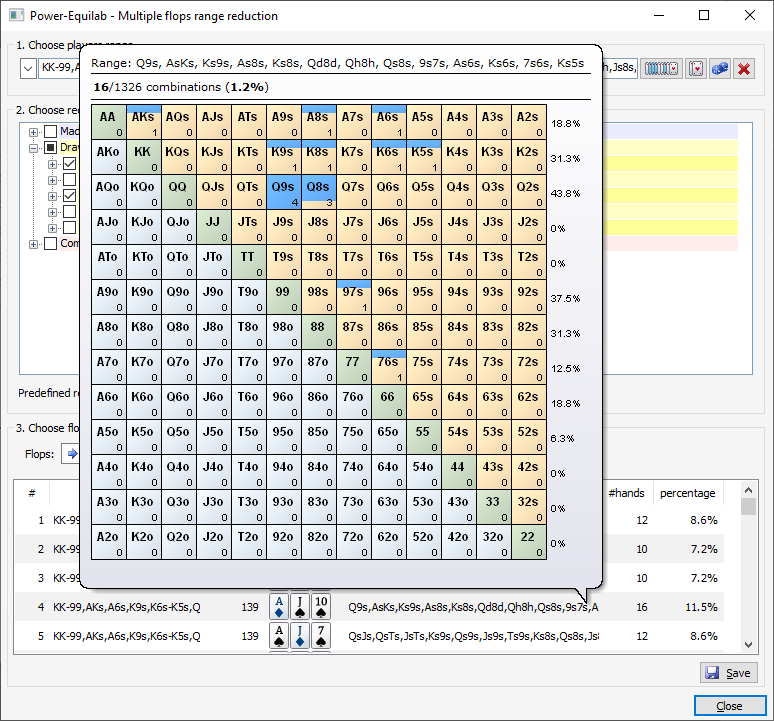Click the Close button
The image size is (774, 721).
[x=730, y=706]
